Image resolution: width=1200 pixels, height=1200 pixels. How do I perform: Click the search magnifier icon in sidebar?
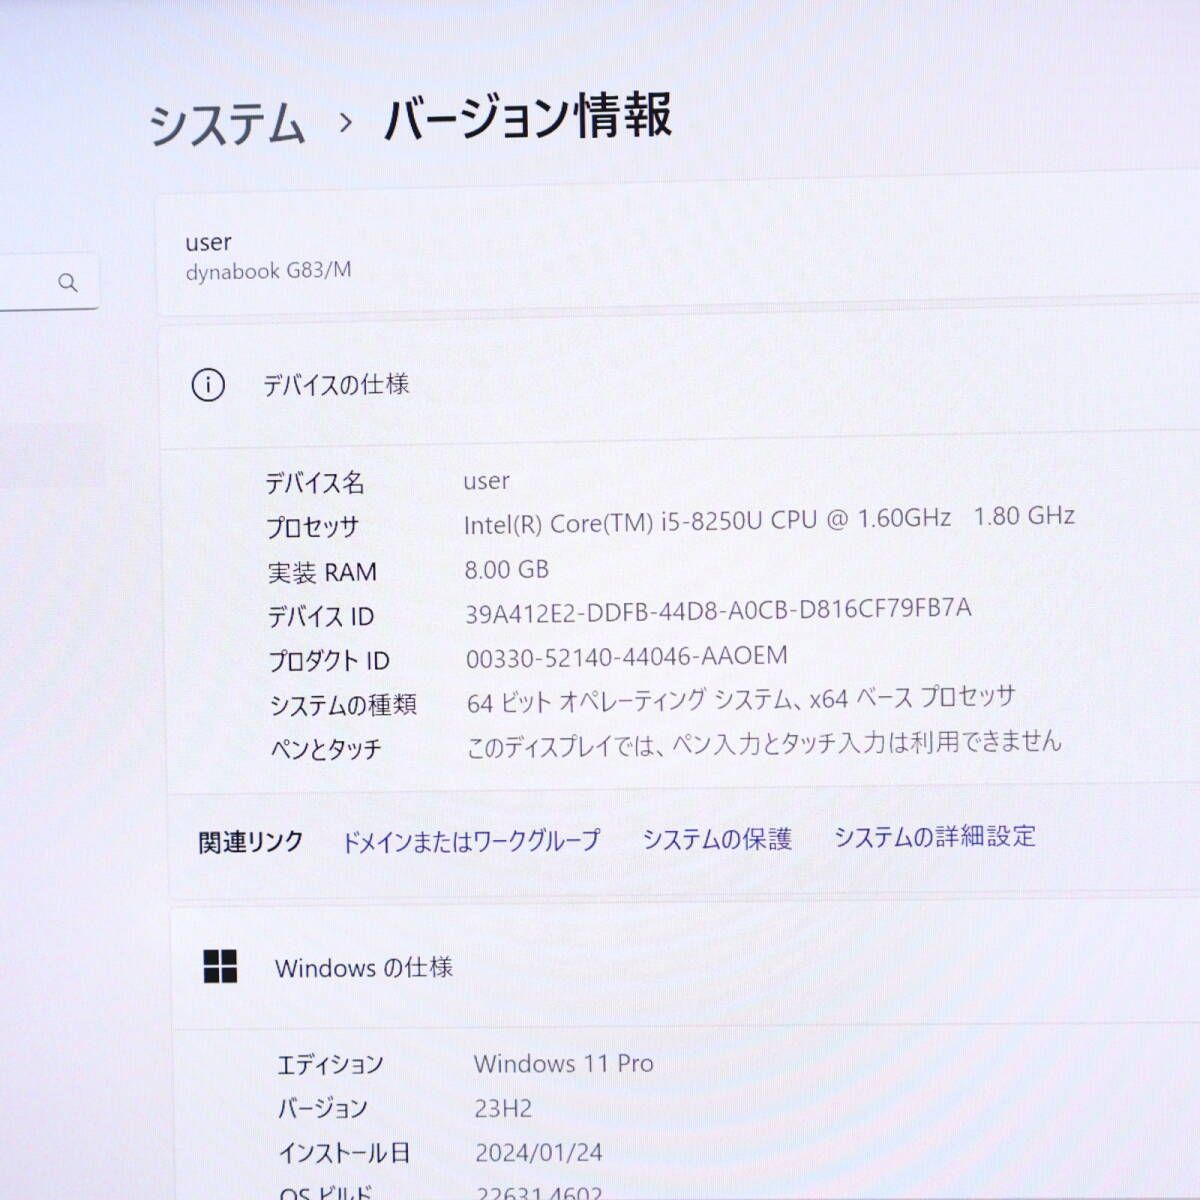coord(68,283)
